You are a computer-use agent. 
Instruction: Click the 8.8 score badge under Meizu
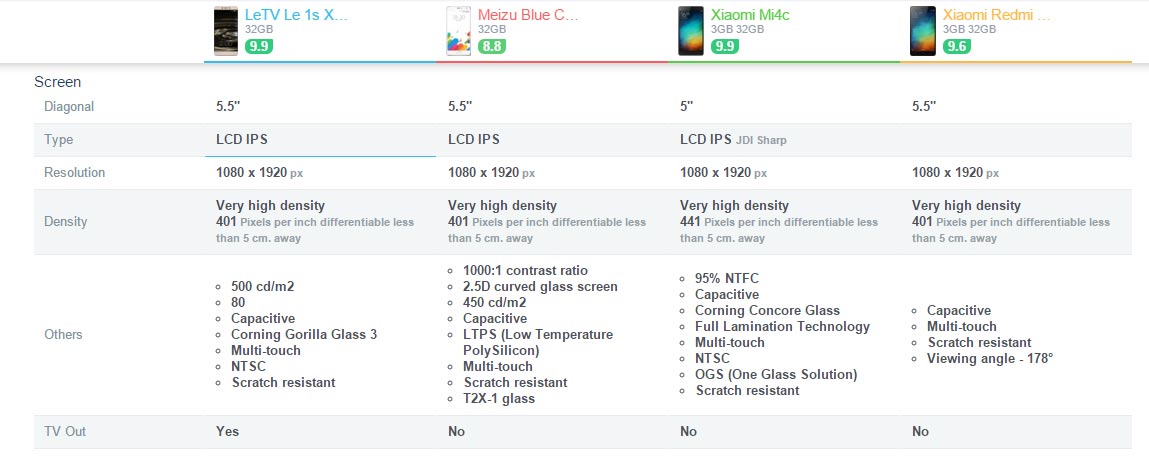click(492, 46)
